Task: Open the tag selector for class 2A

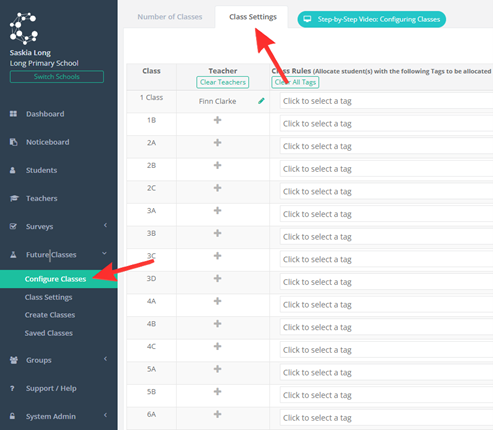Action: coord(386,146)
